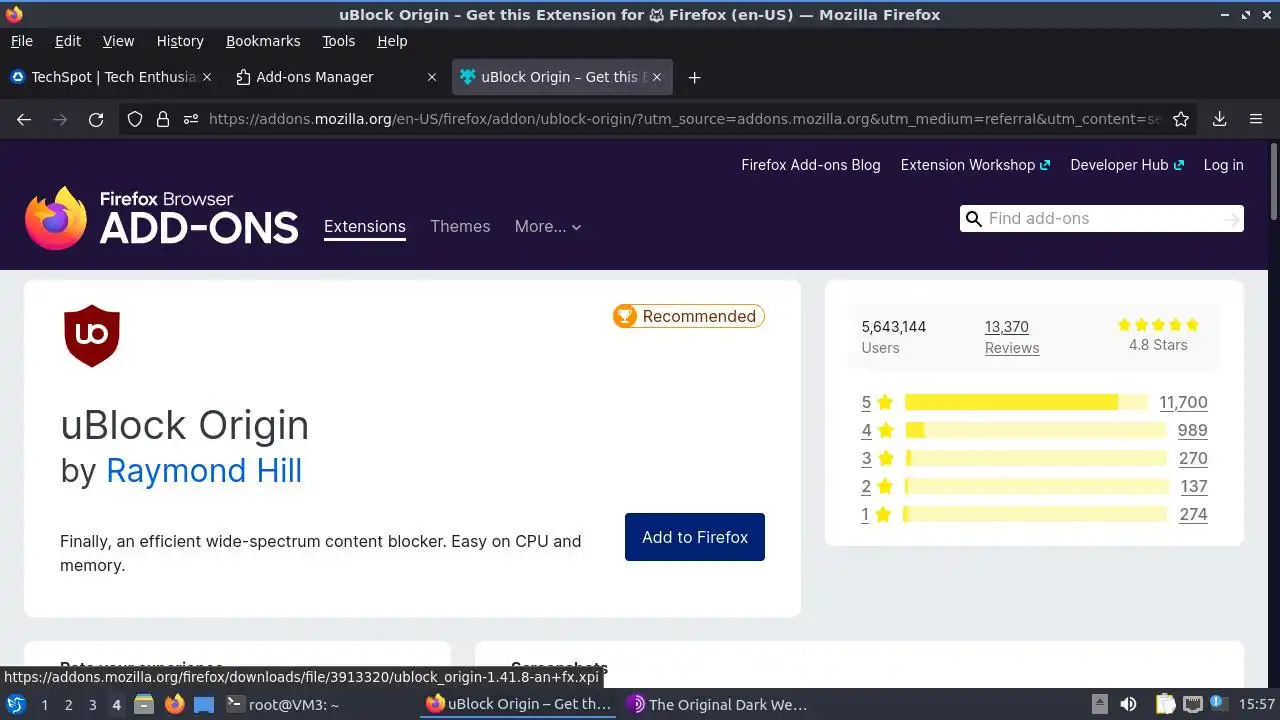Click Add to Firefox button

pos(695,537)
